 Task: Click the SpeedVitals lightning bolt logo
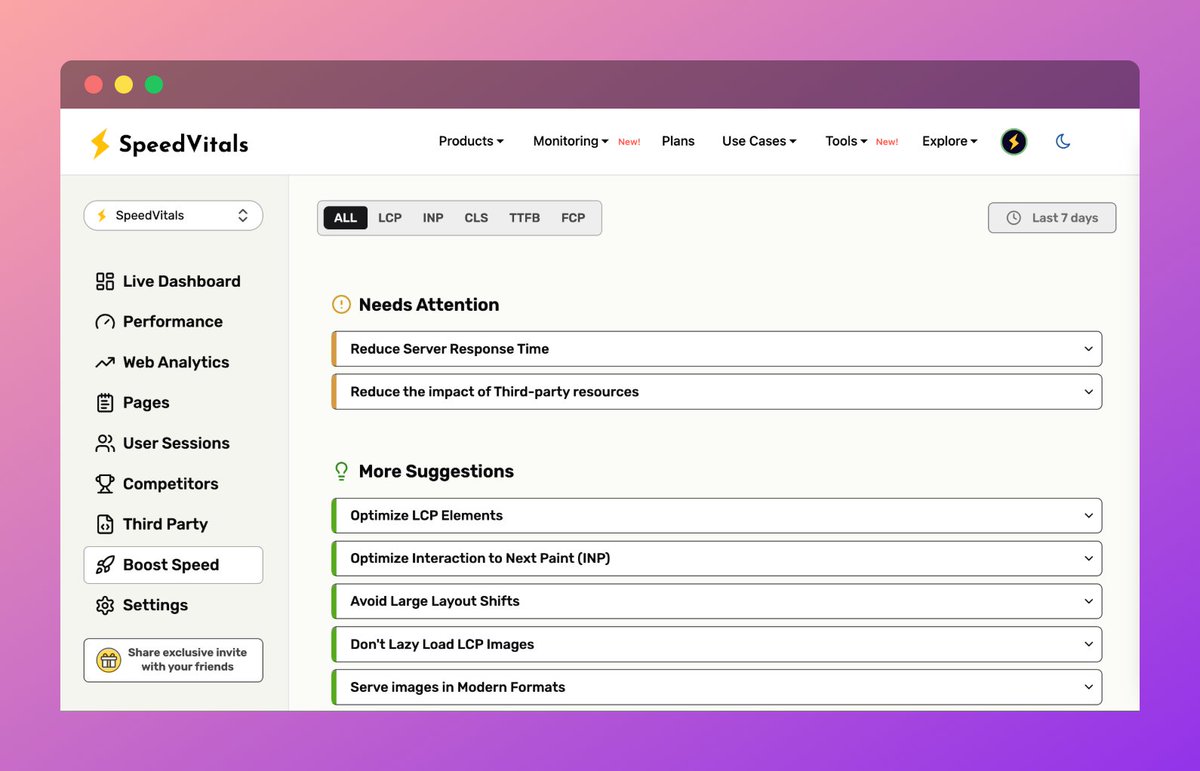[x=99, y=144]
